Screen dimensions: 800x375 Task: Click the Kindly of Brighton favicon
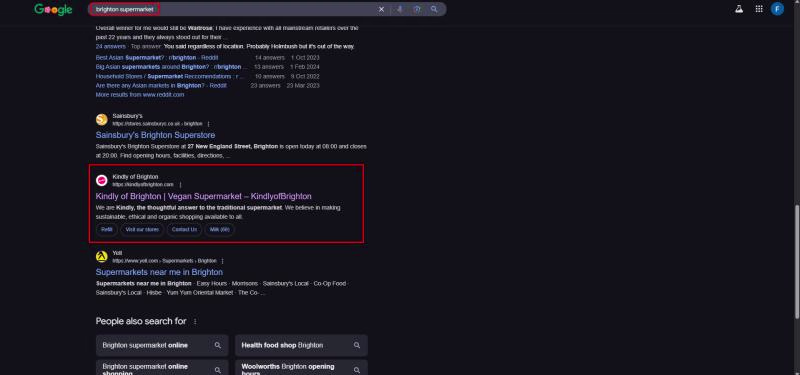[x=102, y=180]
